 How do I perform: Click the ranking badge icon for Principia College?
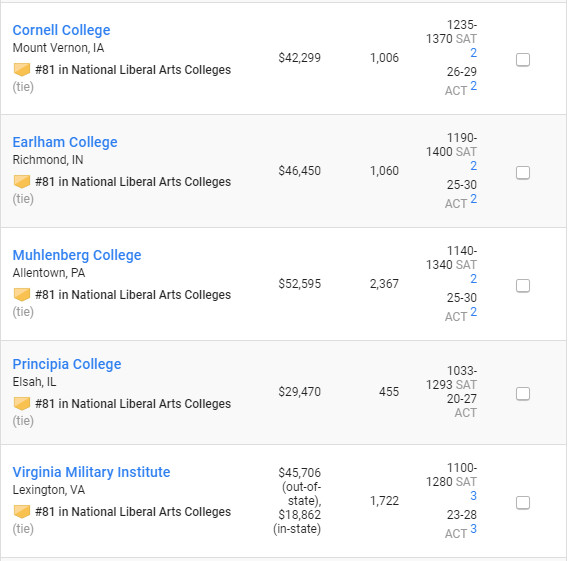22,404
